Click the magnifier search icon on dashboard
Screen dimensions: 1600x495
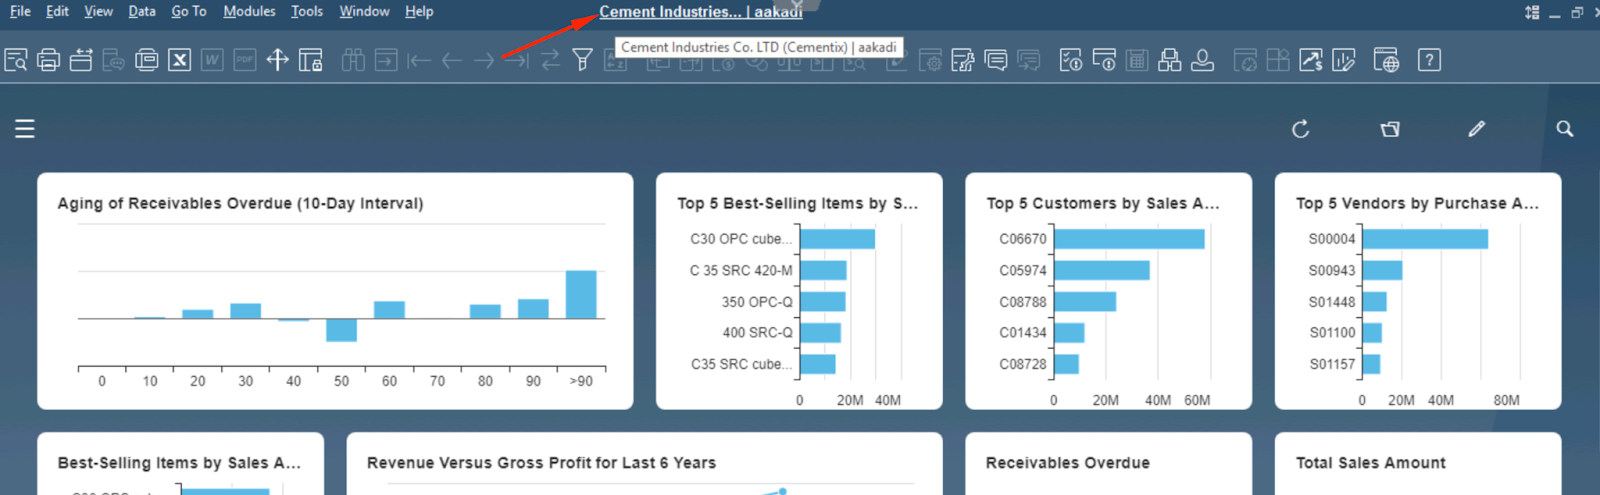pos(1564,129)
